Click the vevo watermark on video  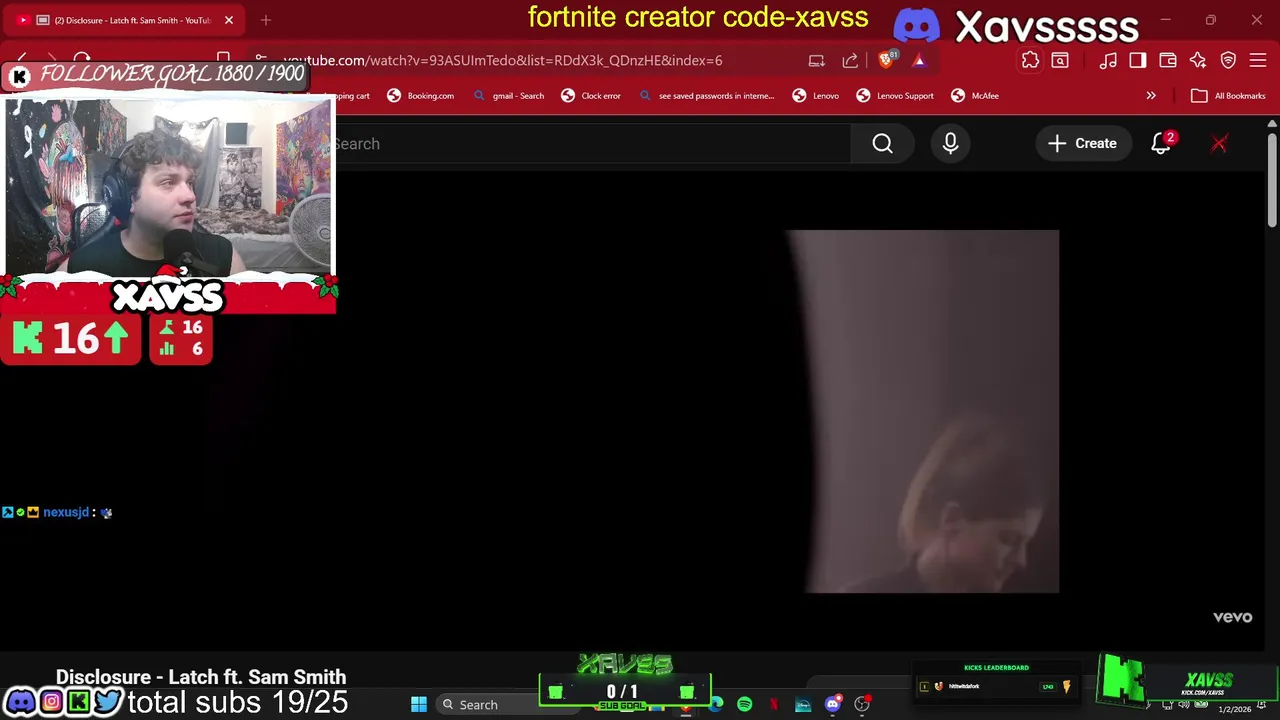pos(1232,617)
